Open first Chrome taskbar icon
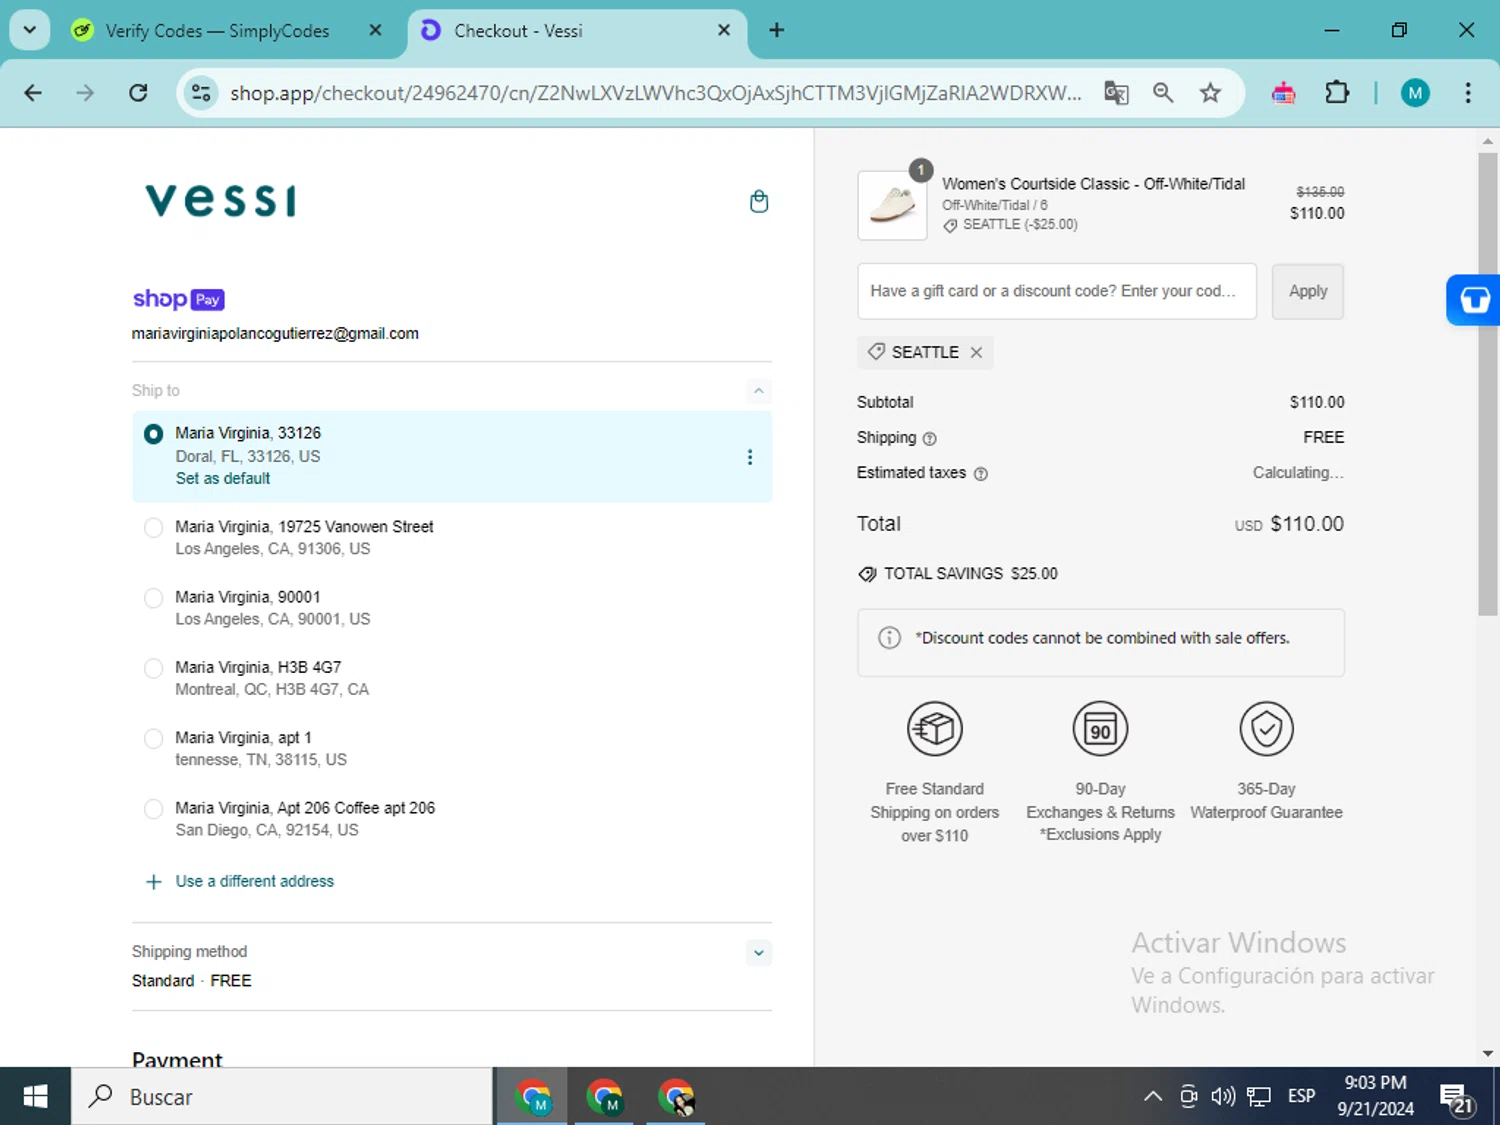 click(x=533, y=1096)
